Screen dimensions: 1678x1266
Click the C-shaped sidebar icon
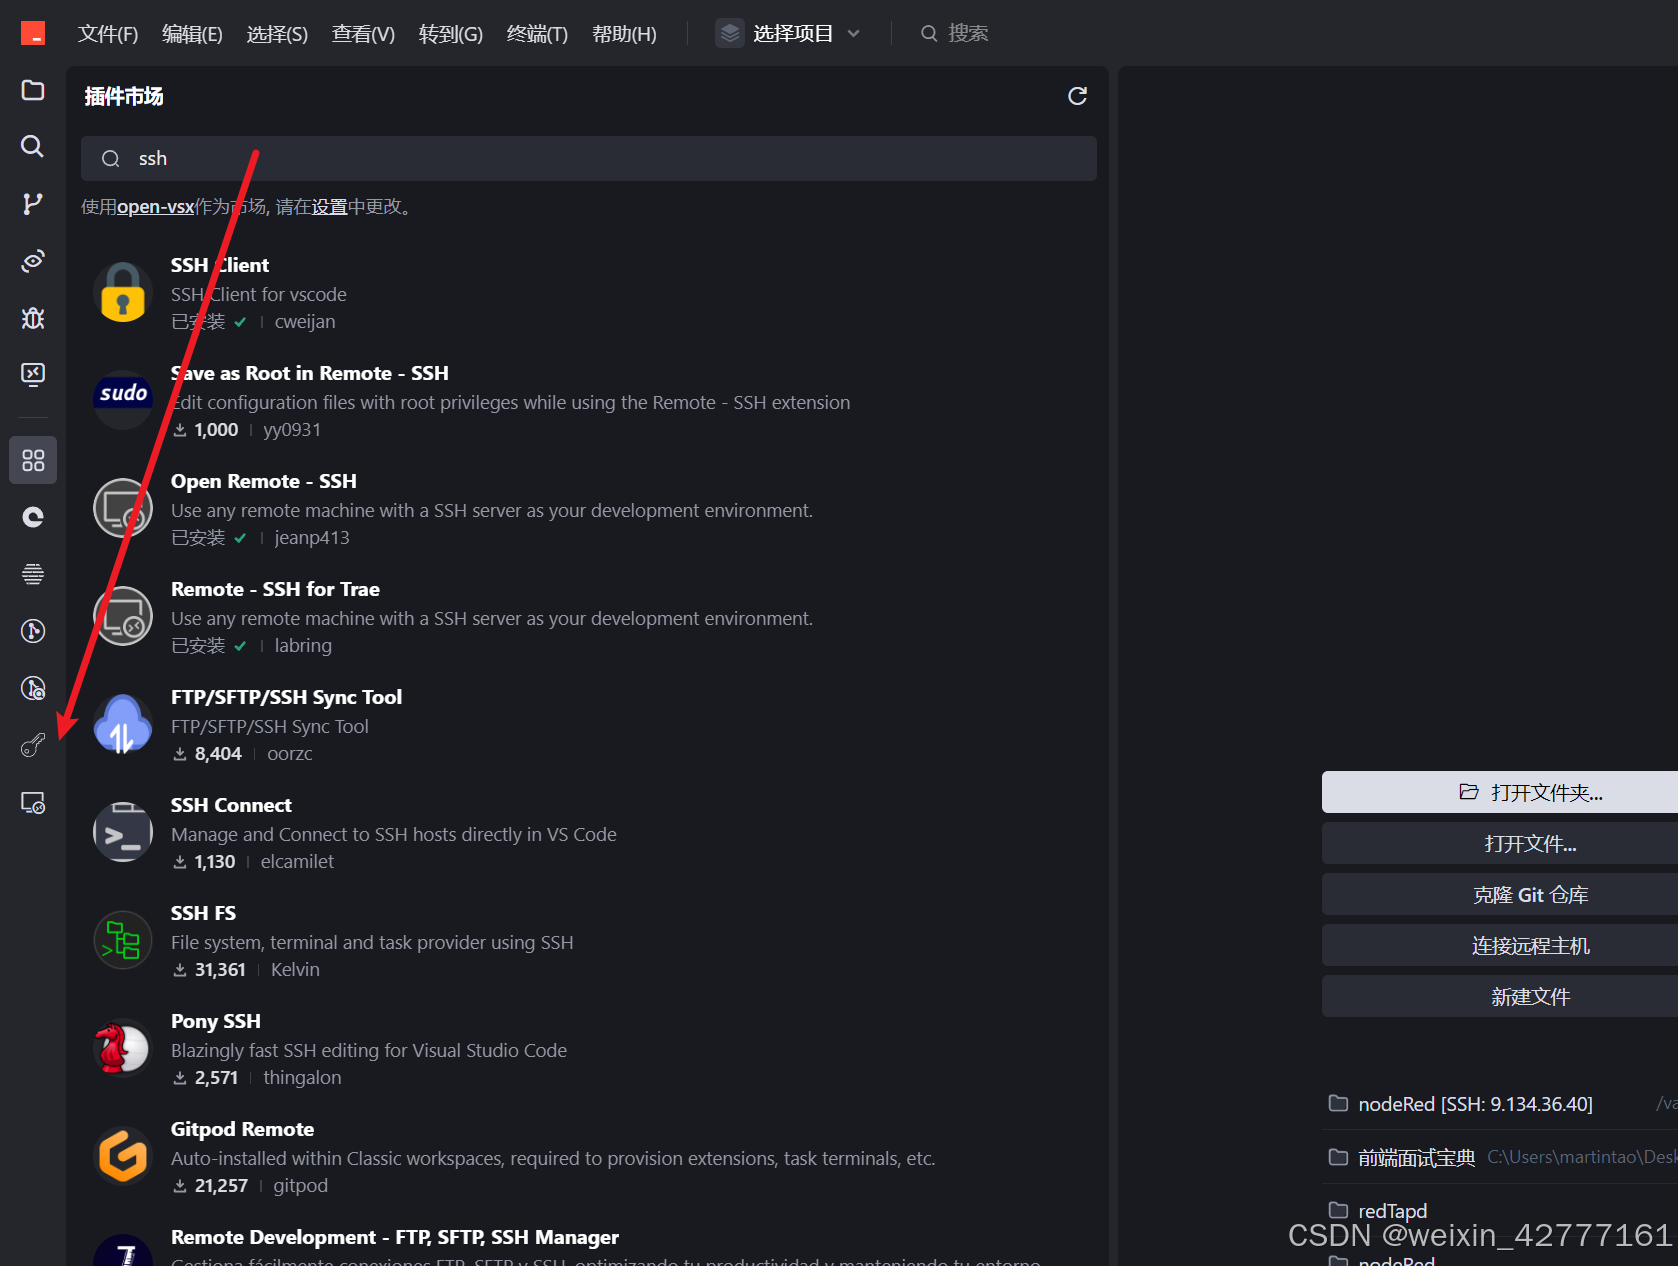pos(33,517)
